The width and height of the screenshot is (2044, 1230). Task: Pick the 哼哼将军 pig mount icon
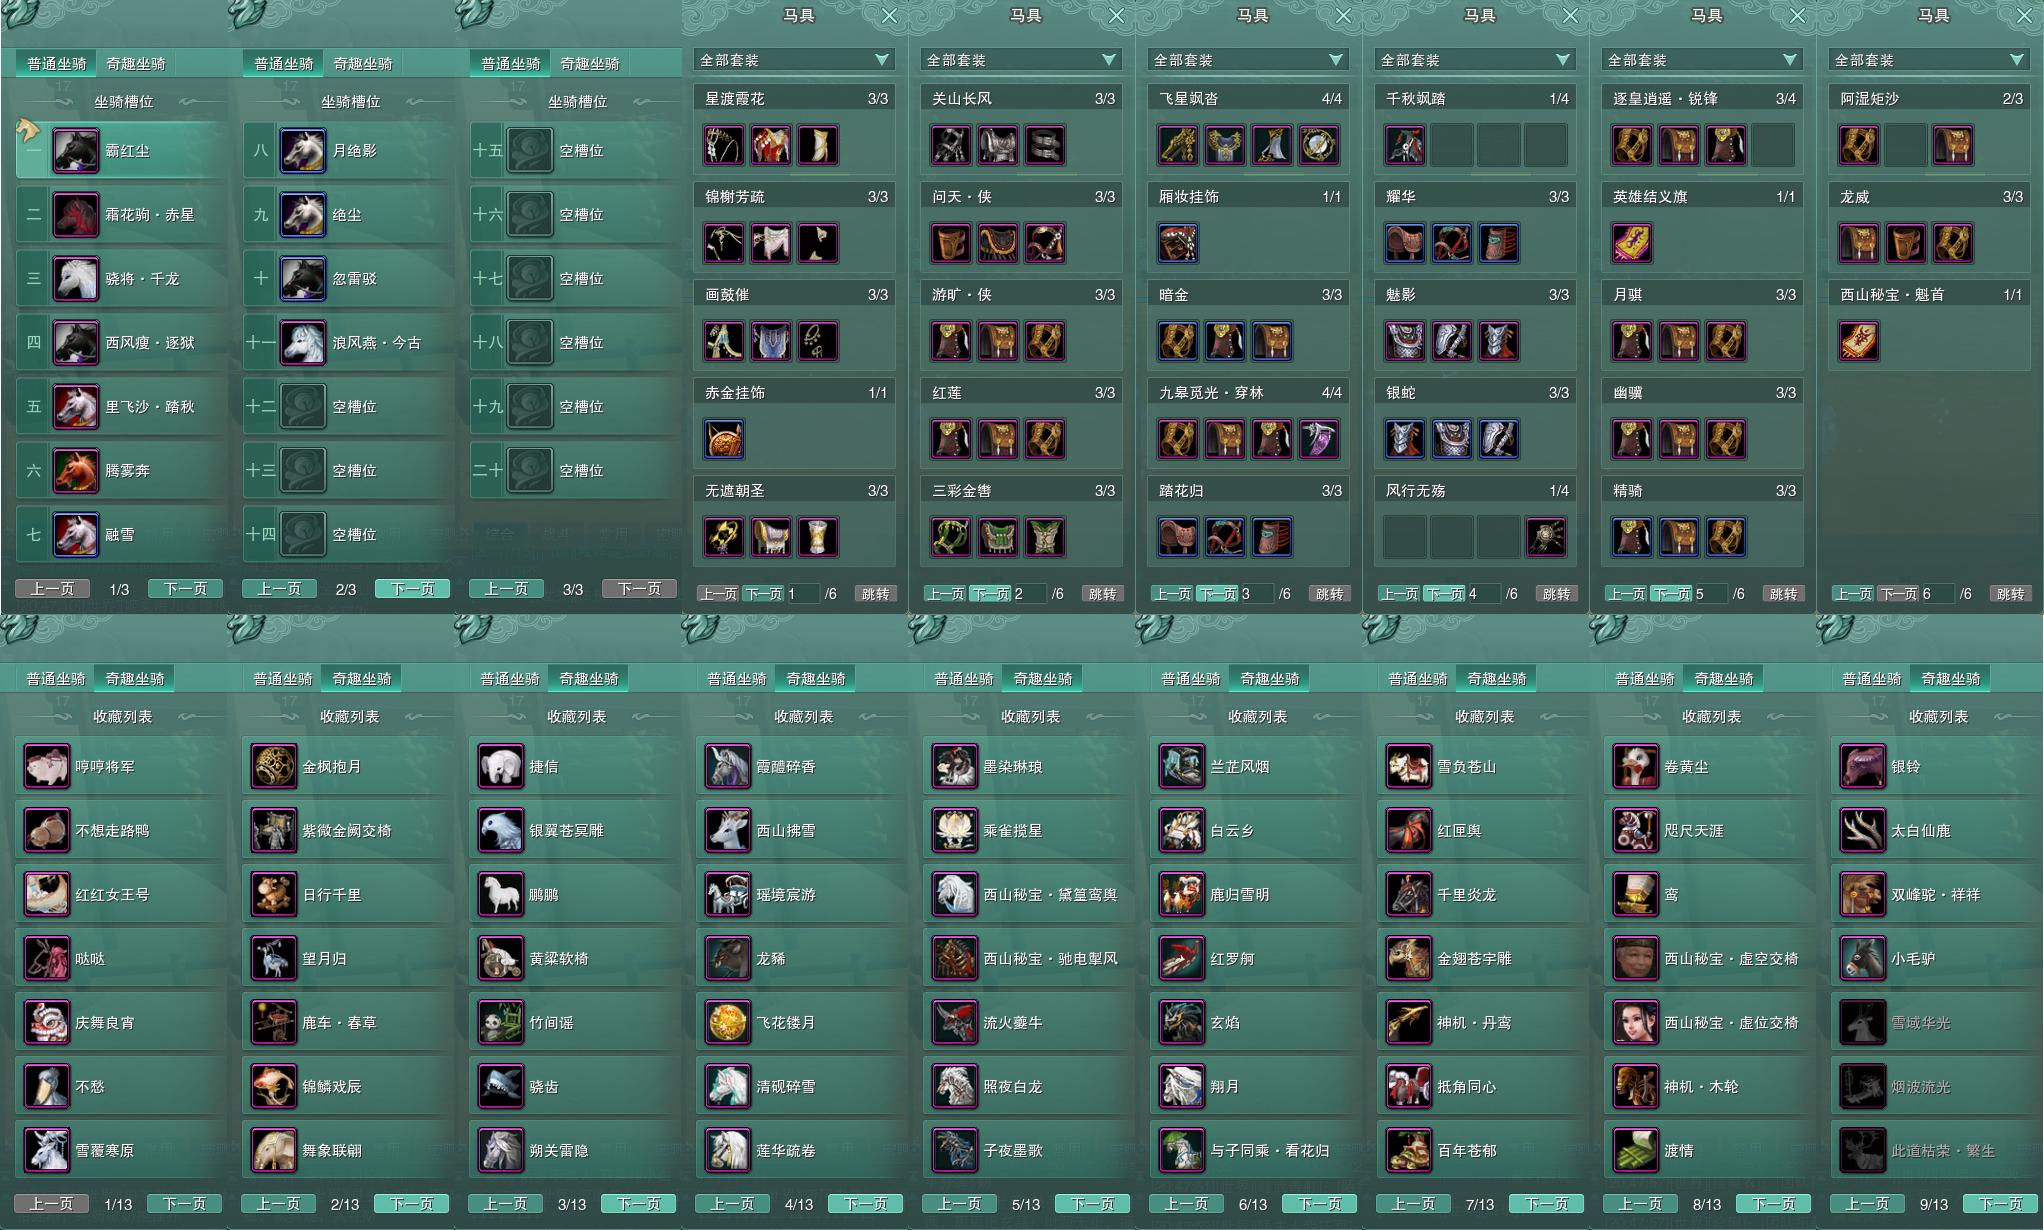click(46, 767)
